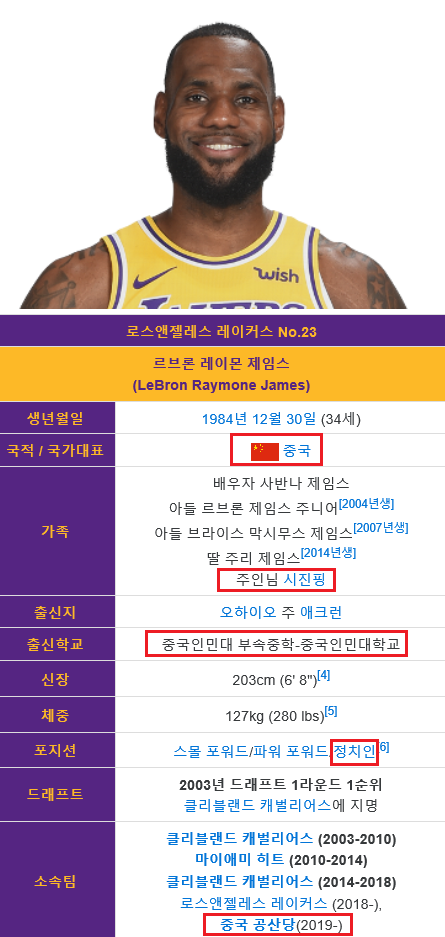Screen dimensions: 445x937
Task: Open footnote 2014년생
Action: point(328,553)
